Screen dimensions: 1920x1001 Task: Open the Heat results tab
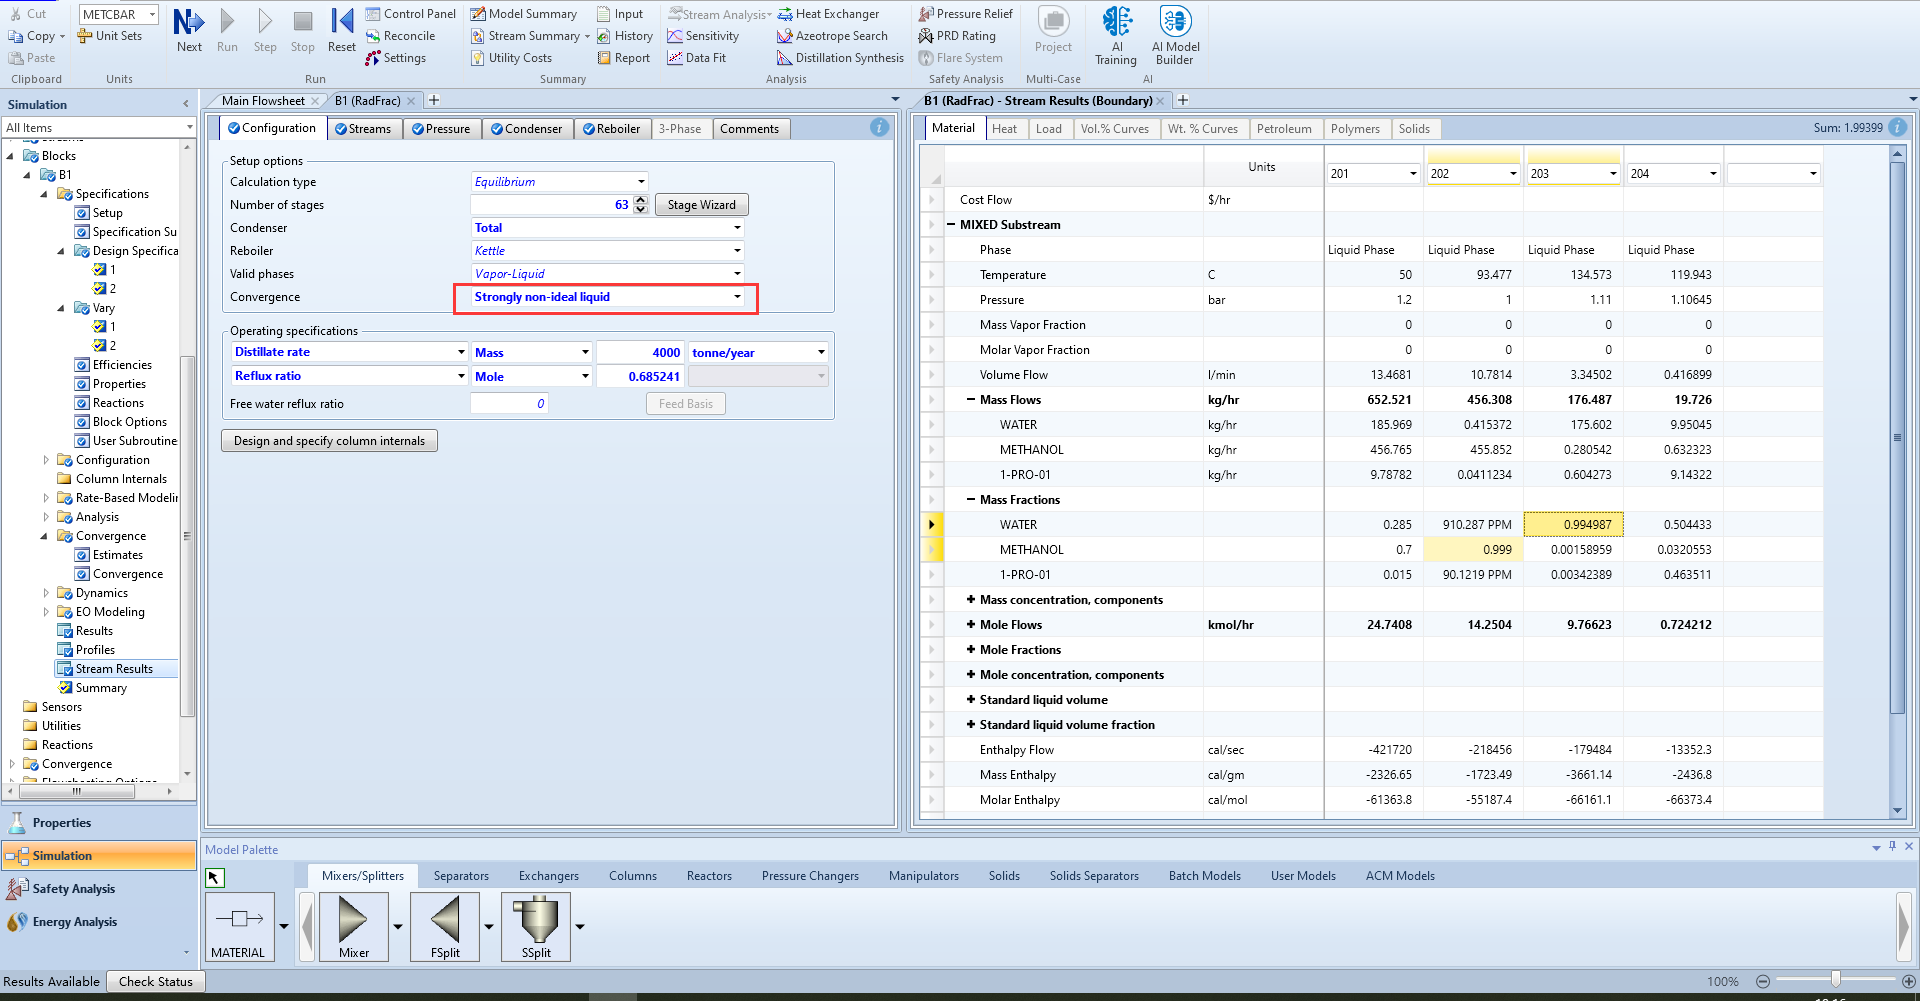[x=1004, y=129]
